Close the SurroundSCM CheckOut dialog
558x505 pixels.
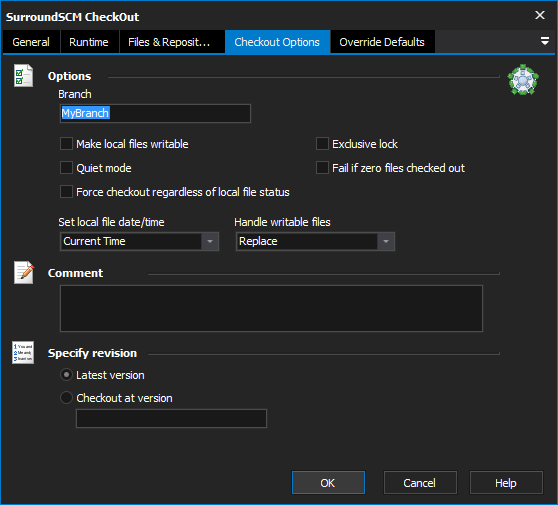pyautogui.click(x=540, y=15)
